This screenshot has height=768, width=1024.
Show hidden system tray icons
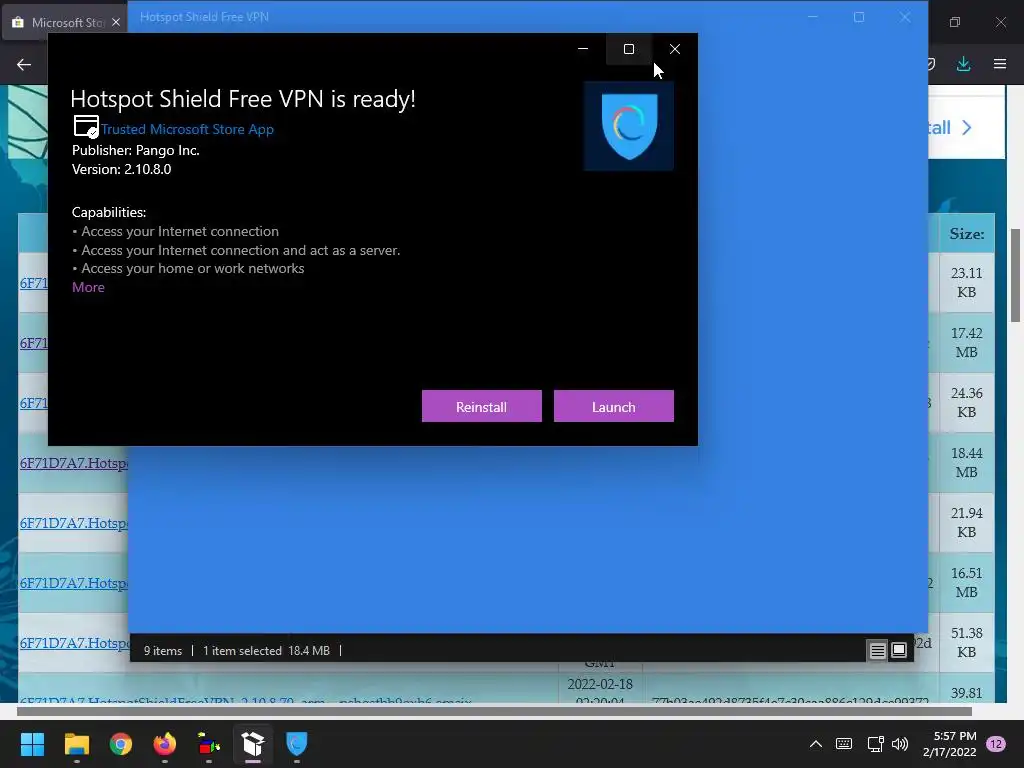[x=816, y=744]
